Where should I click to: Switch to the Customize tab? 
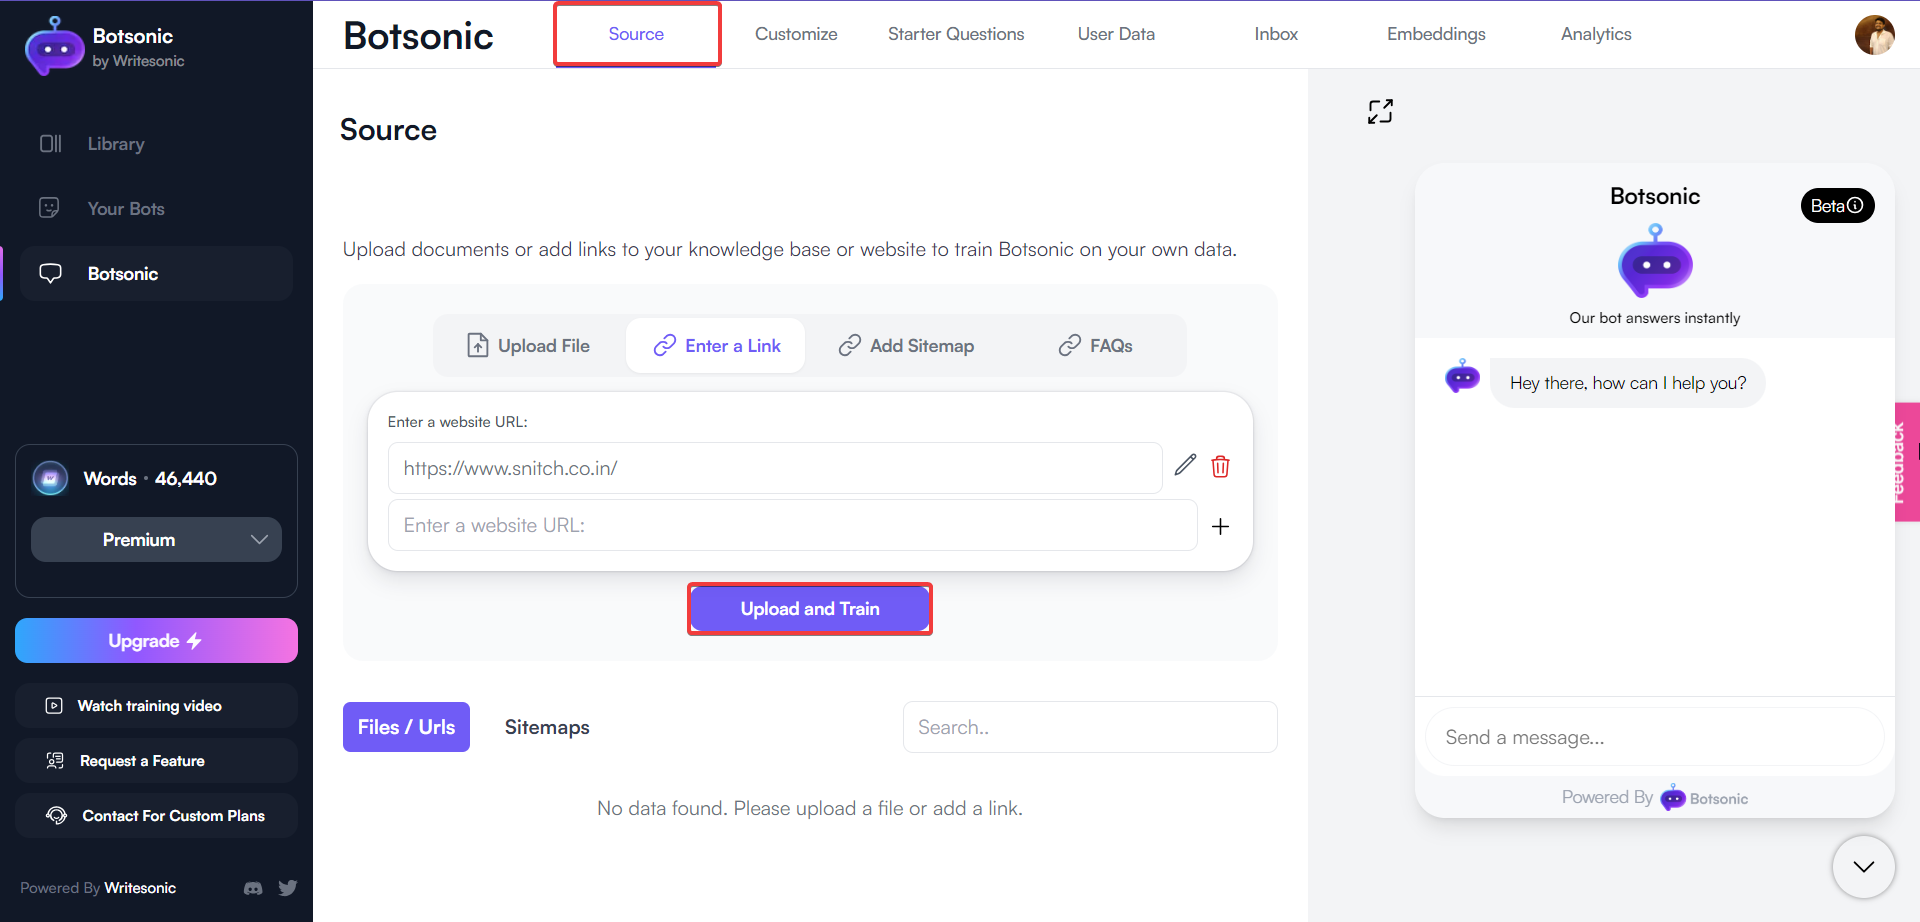click(x=796, y=33)
